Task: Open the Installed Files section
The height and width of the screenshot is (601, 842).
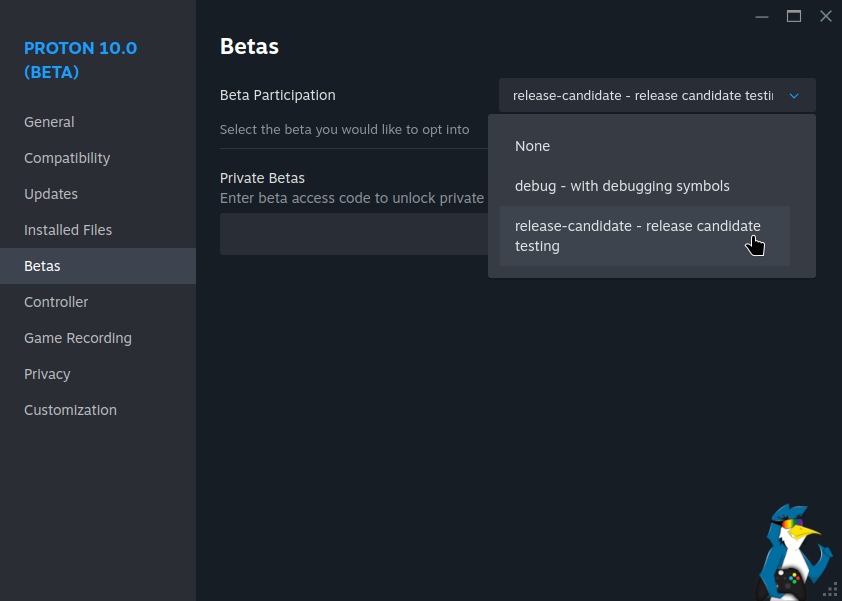Action: point(68,230)
